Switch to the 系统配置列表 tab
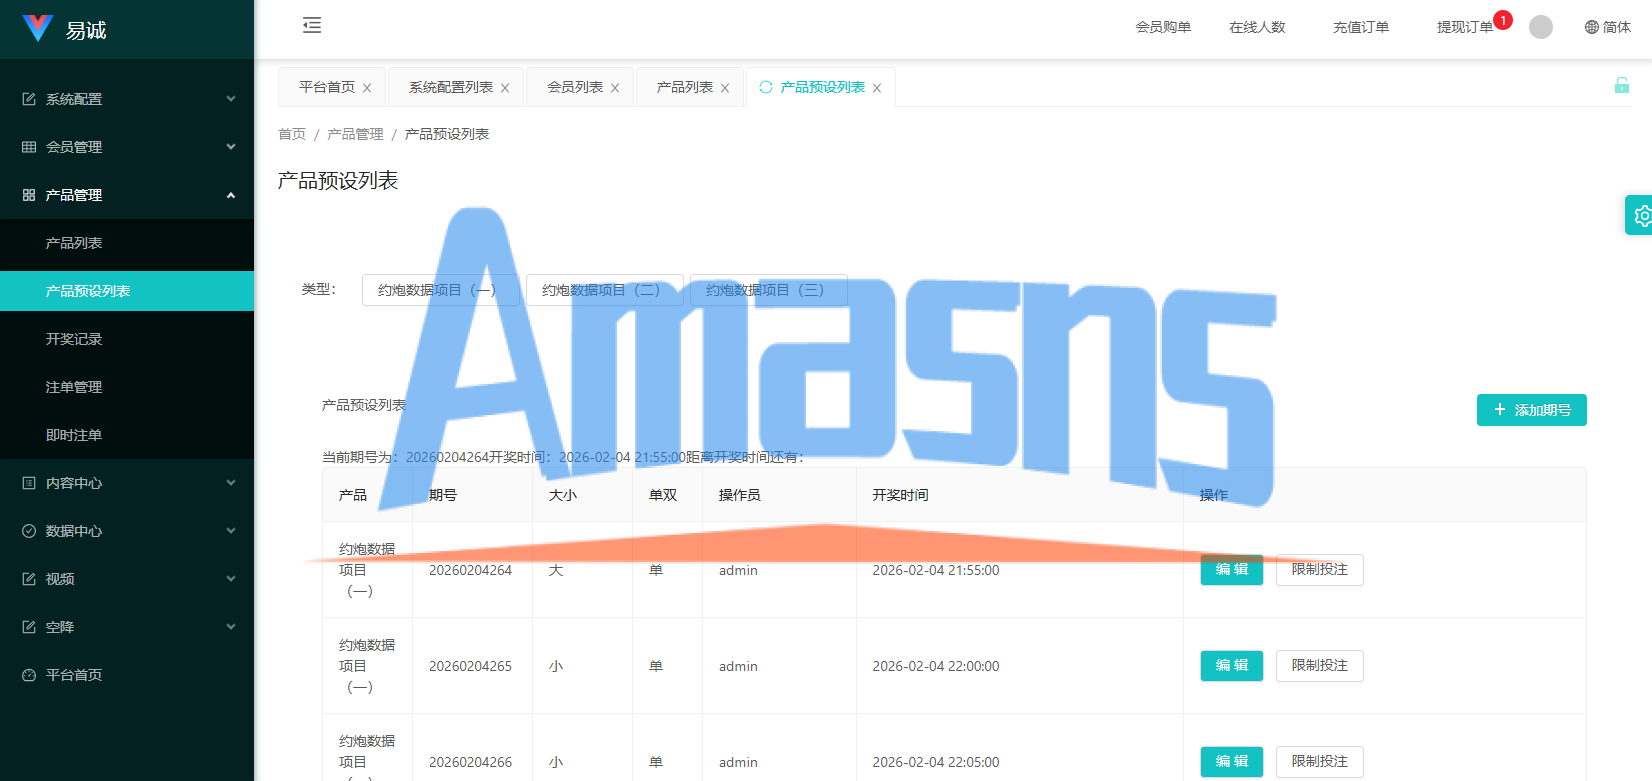The width and height of the screenshot is (1652, 781). 451,87
